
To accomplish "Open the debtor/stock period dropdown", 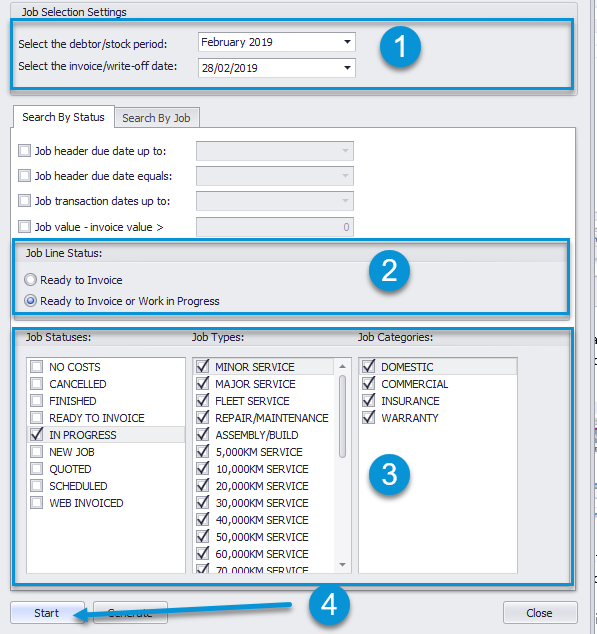I will click(347, 42).
